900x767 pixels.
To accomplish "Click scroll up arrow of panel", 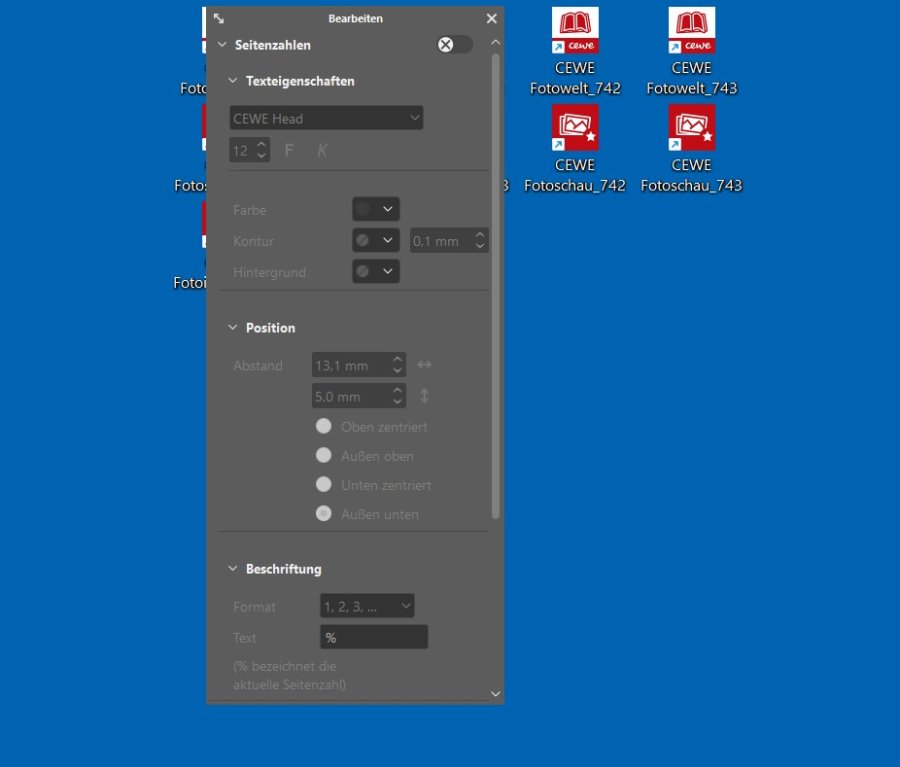I will coord(495,42).
